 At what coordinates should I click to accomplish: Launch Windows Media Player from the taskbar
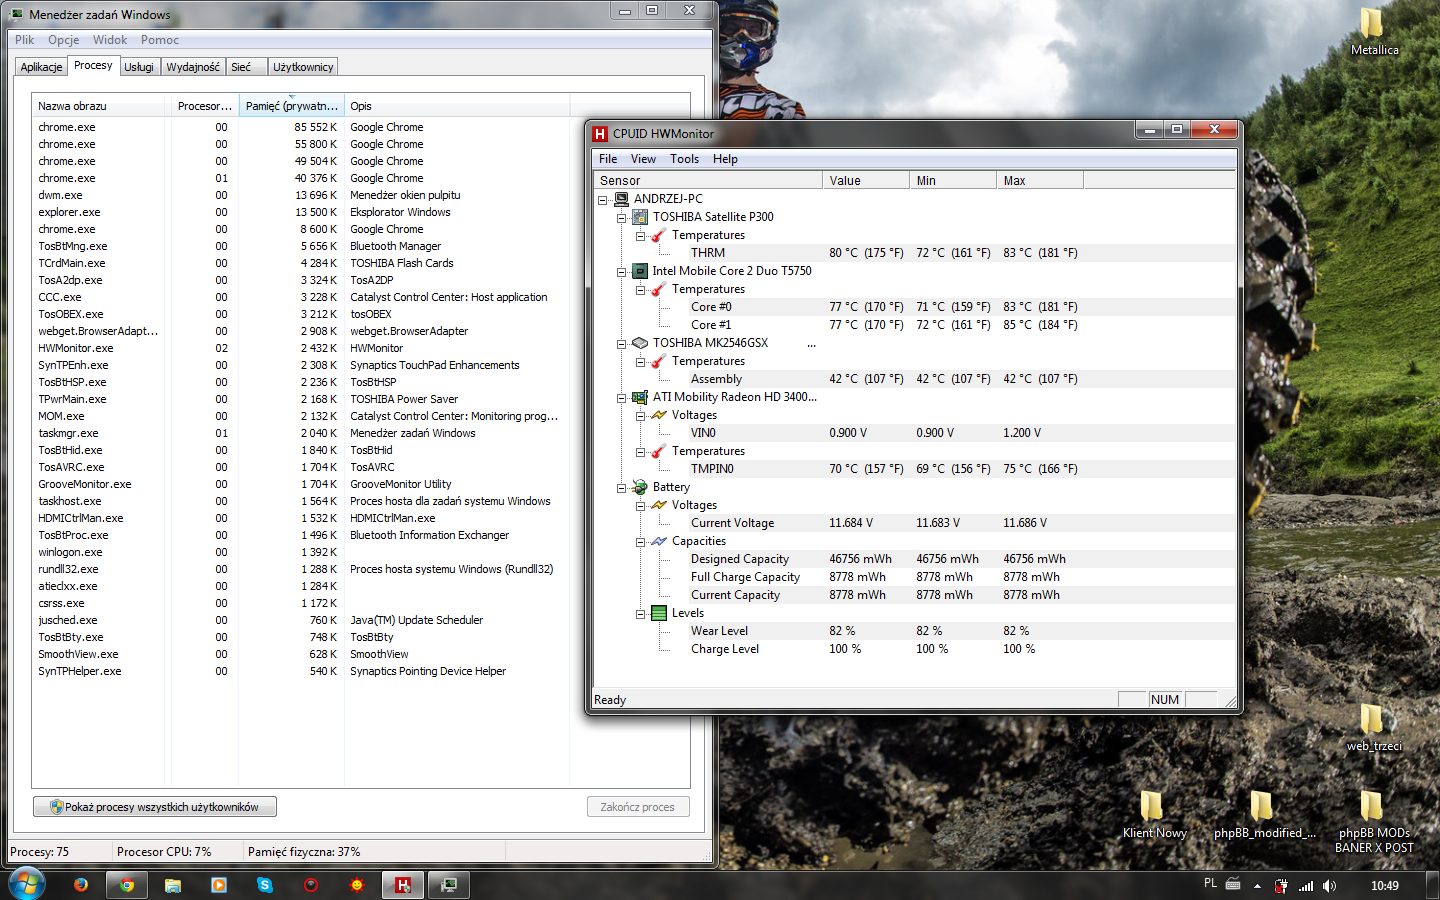[219, 885]
